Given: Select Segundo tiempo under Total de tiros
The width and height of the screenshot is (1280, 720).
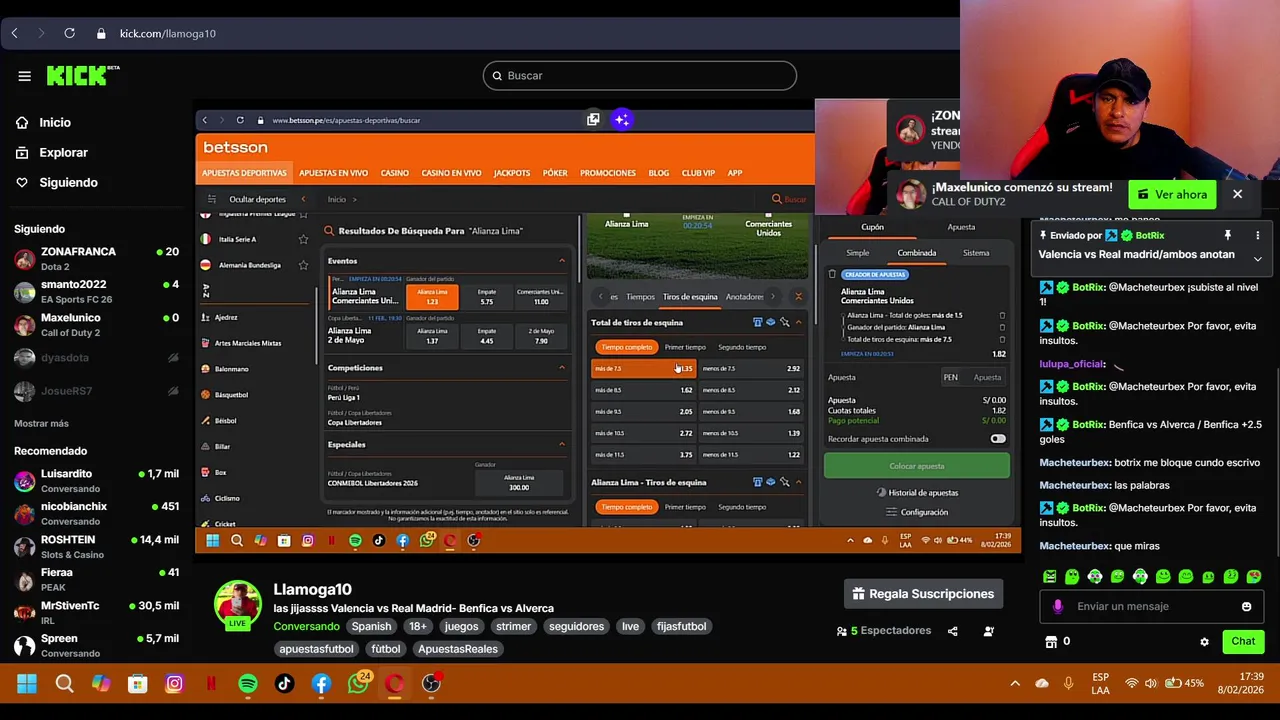Looking at the screenshot, I should (x=742, y=347).
